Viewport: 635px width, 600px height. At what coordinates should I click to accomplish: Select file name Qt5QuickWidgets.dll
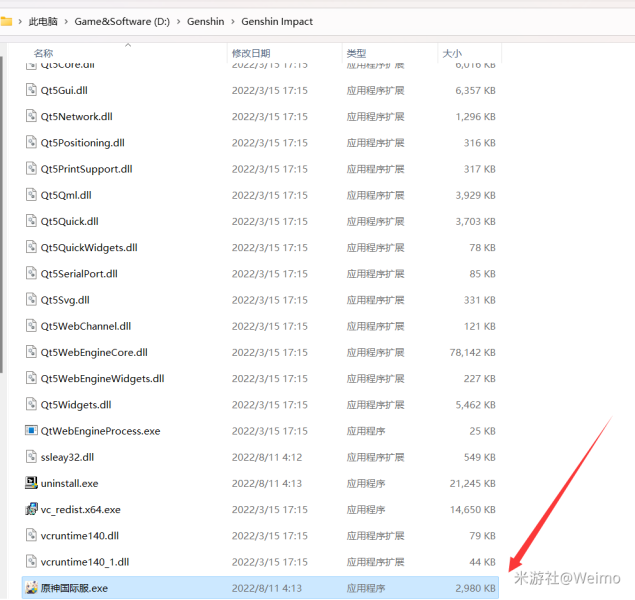89,247
